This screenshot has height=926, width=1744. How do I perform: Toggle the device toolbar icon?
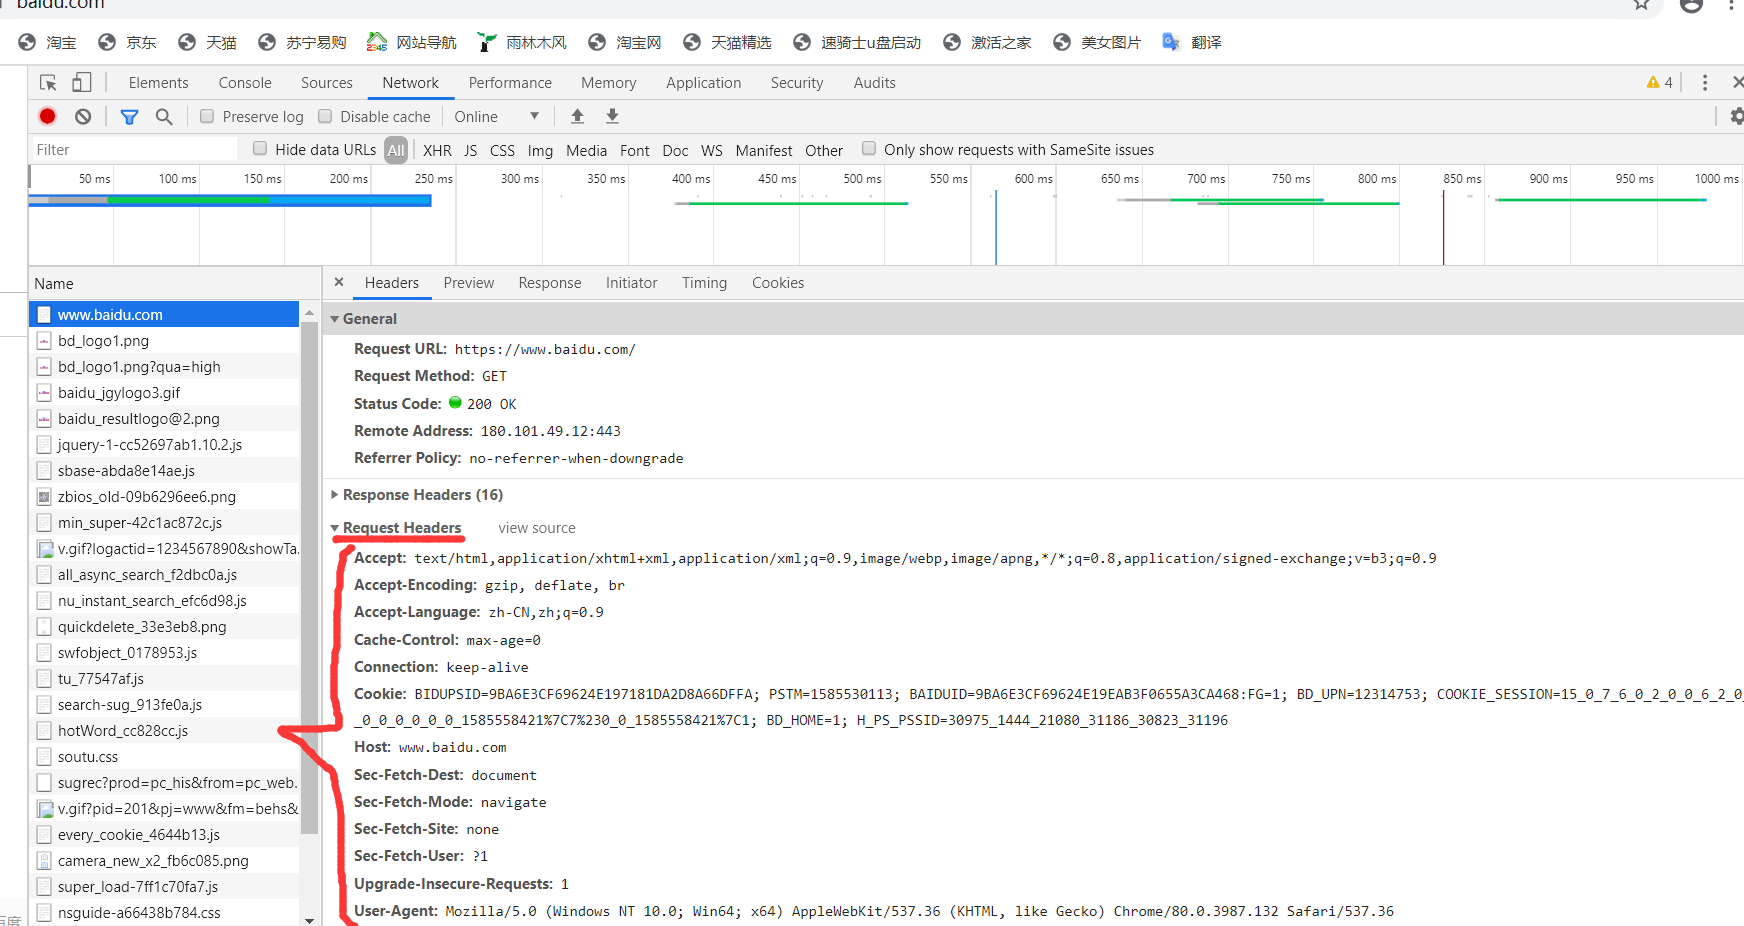click(82, 83)
